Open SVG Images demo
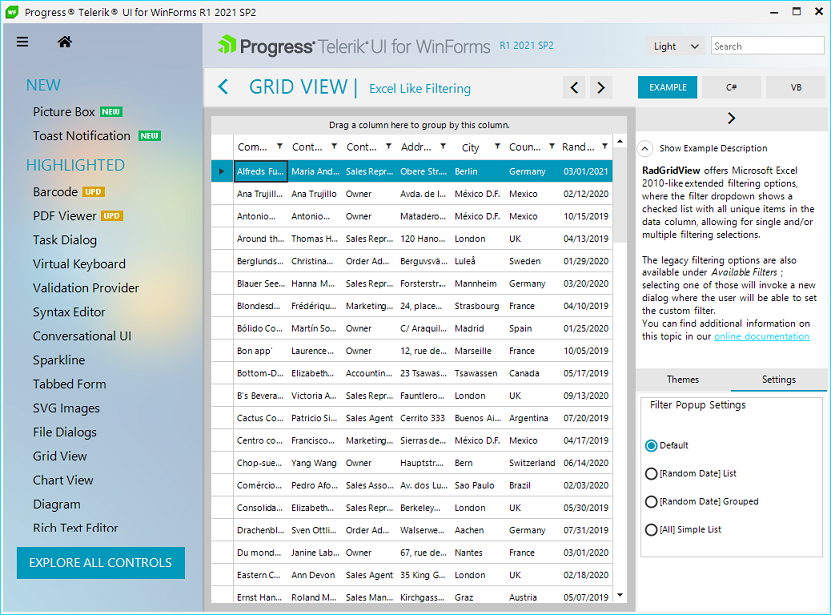The width and height of the screenshot is (831, 615). [x=66, y=408]
